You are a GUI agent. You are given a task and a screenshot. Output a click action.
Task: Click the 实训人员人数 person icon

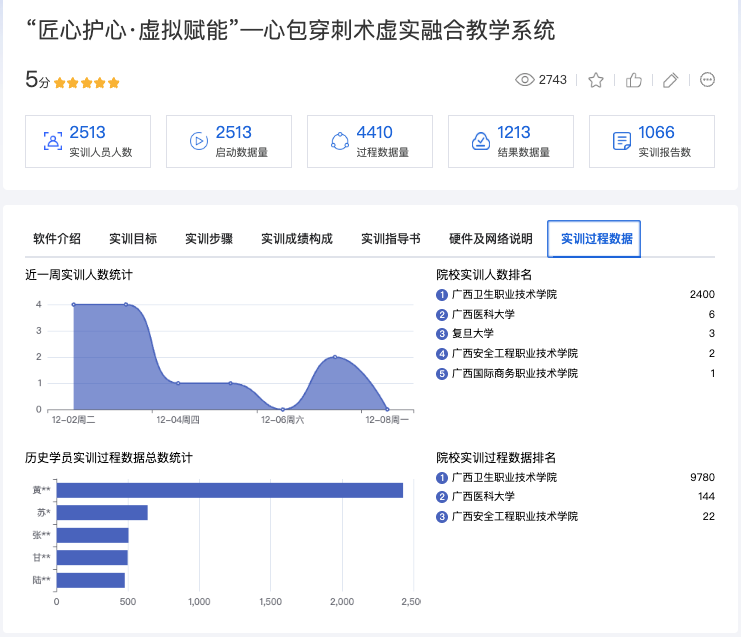click(x=52, y=141)
